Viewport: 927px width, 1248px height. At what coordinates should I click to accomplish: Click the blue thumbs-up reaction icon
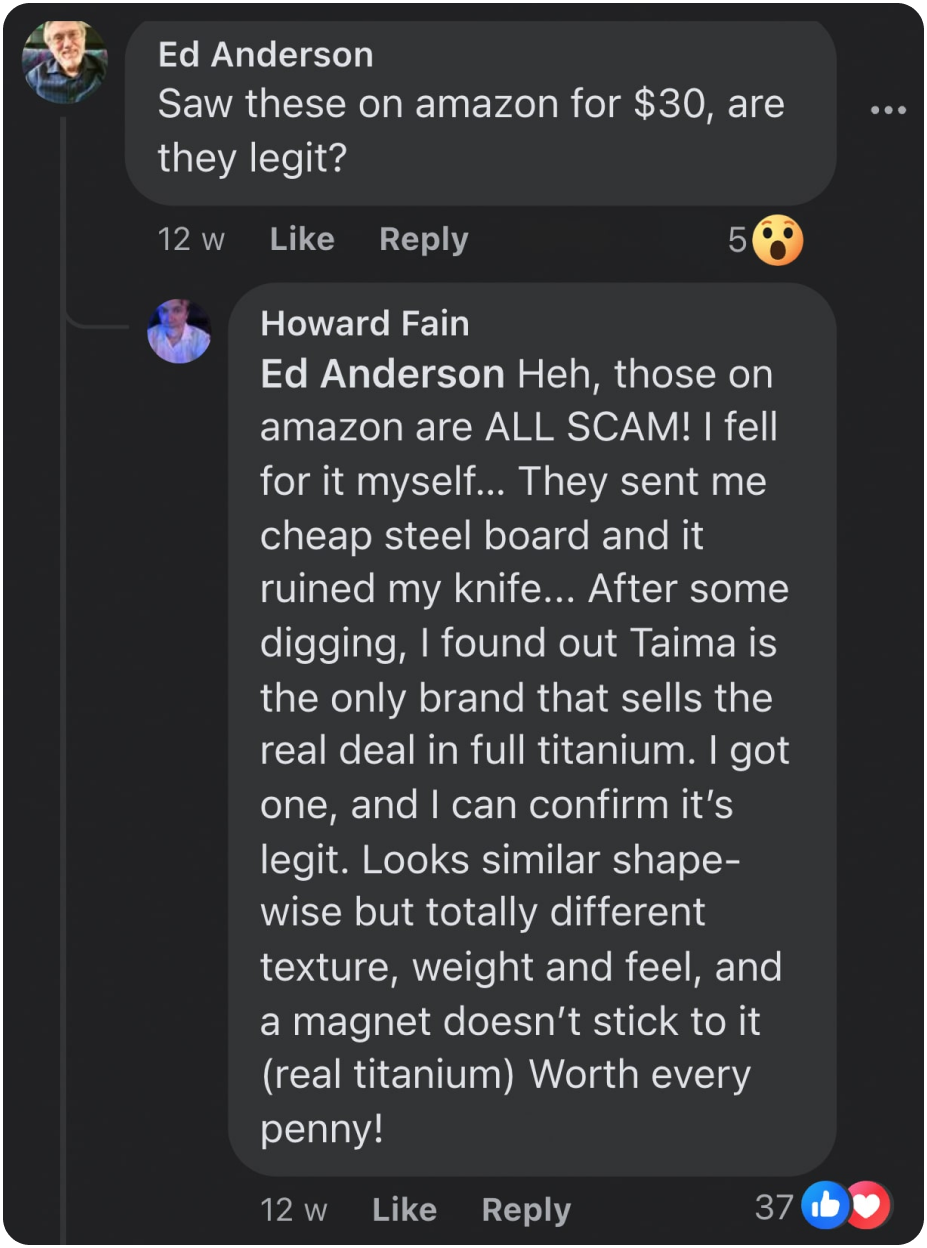point(826,1208)
